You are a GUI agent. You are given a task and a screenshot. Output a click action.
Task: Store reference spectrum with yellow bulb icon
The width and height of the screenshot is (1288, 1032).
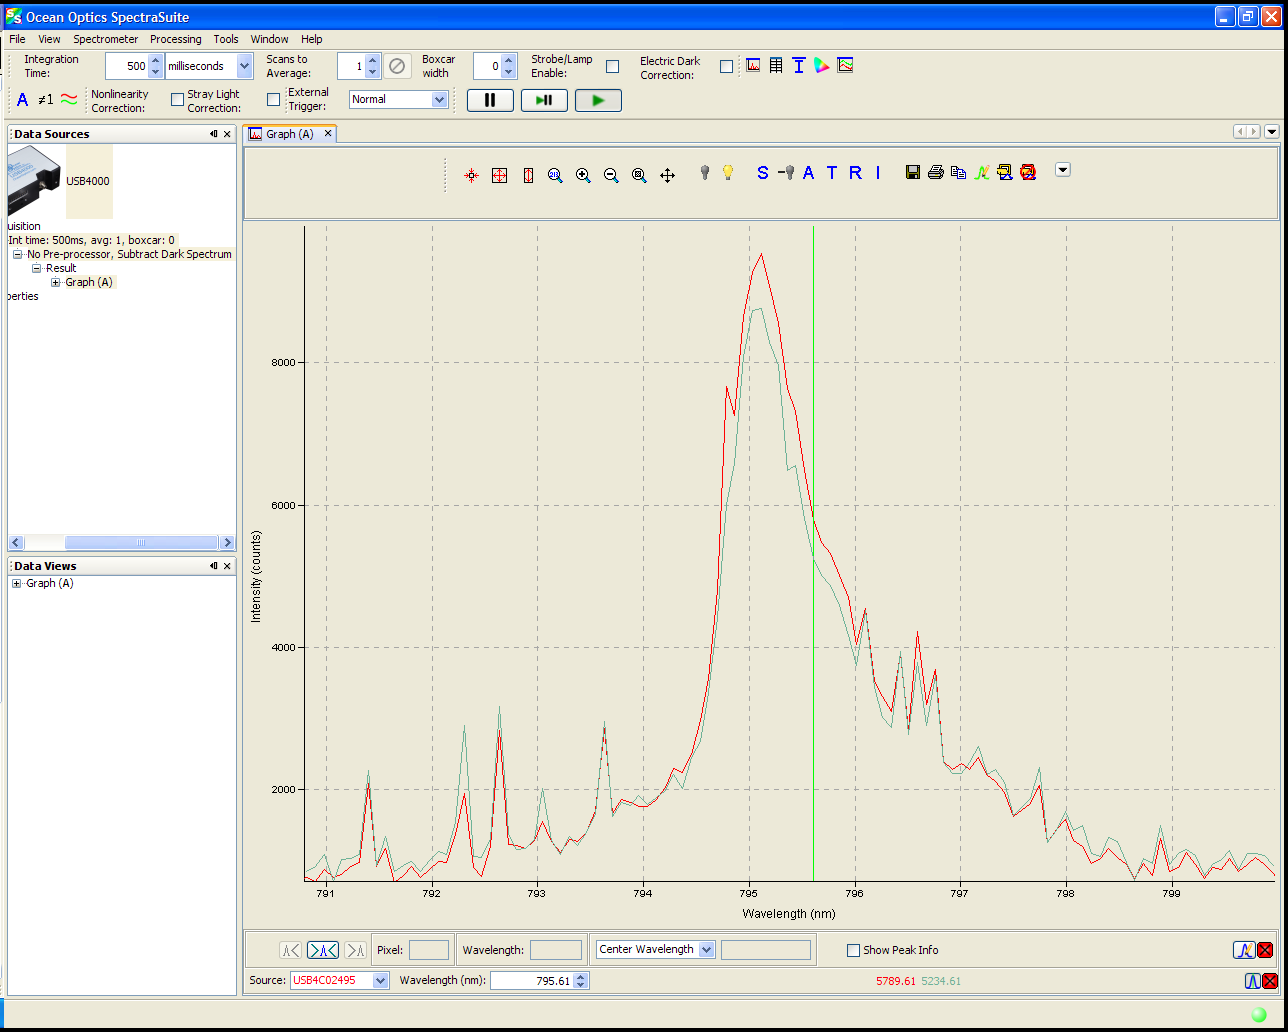pyautogui.click(x=728, y=172)
